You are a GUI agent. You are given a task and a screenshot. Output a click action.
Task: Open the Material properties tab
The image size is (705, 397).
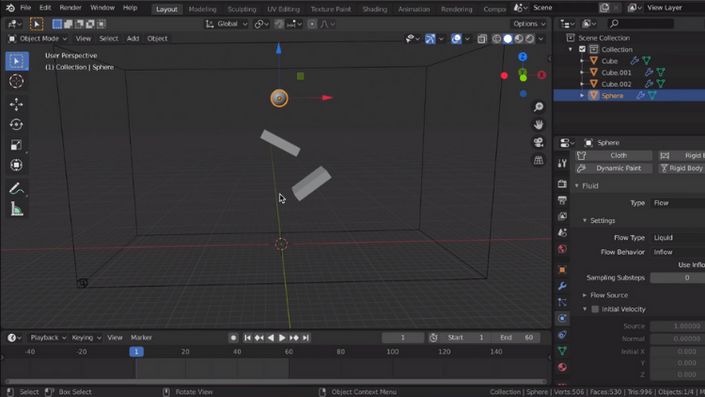pyautogui.click(x=562, y=367)
